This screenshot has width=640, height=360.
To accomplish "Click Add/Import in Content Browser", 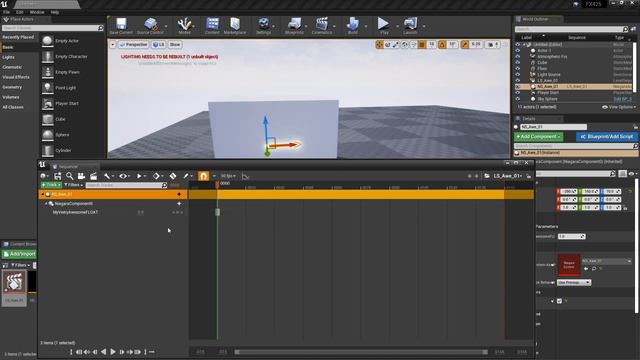I will pos(19,254).
